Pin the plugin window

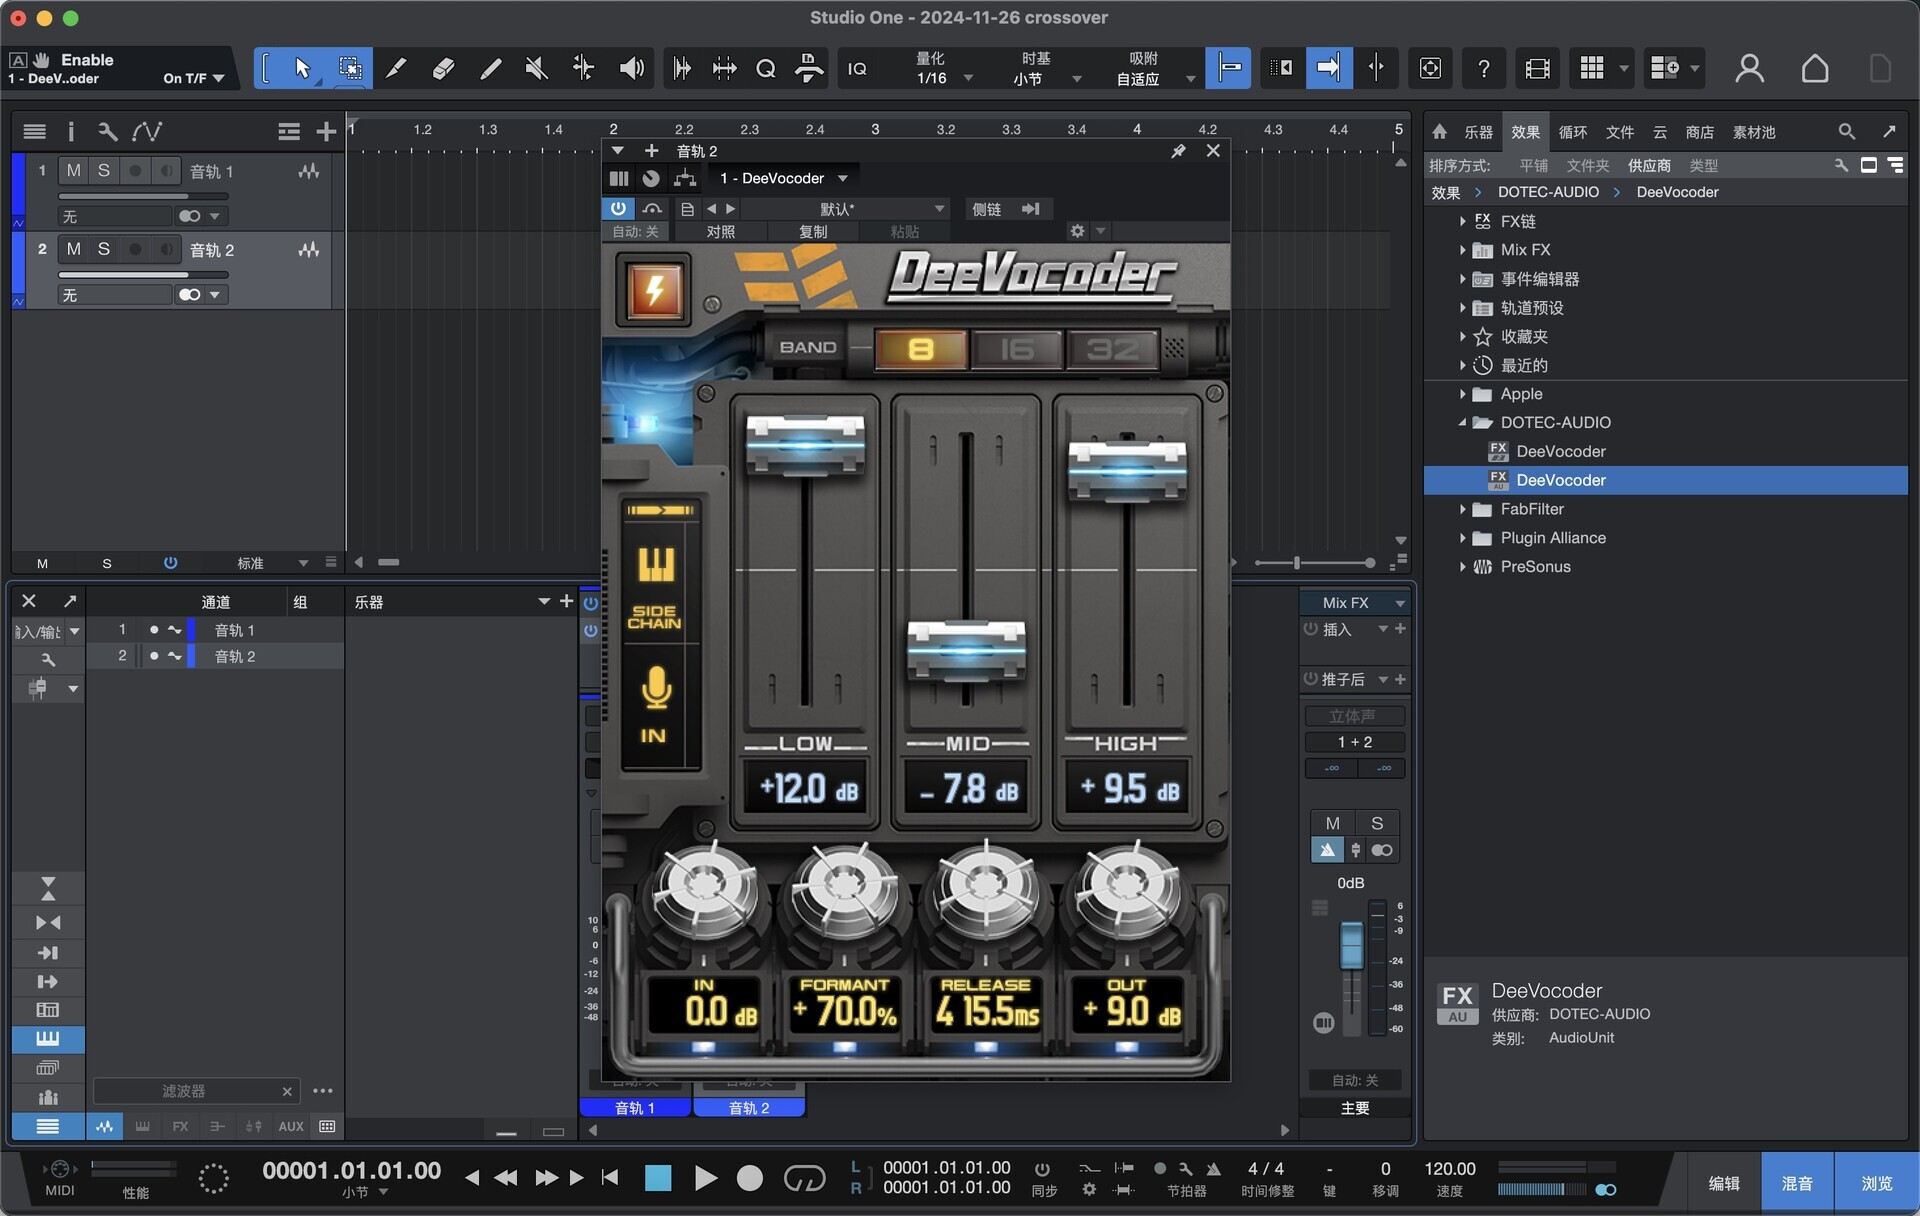point(1178,151)
